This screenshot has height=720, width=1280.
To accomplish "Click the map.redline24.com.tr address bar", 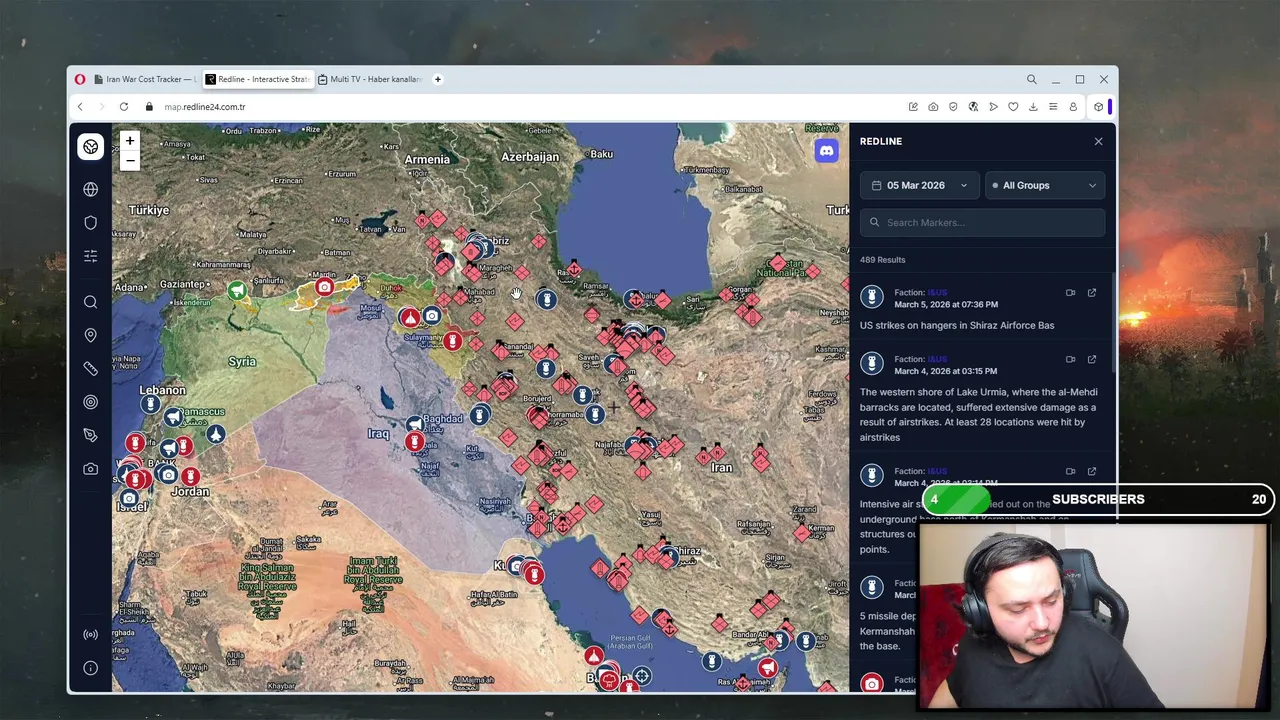I will coord(205,107).
